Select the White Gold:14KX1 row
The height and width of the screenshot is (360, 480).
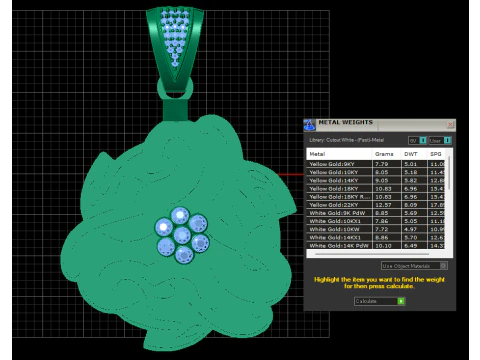click(x=376, y=237)
